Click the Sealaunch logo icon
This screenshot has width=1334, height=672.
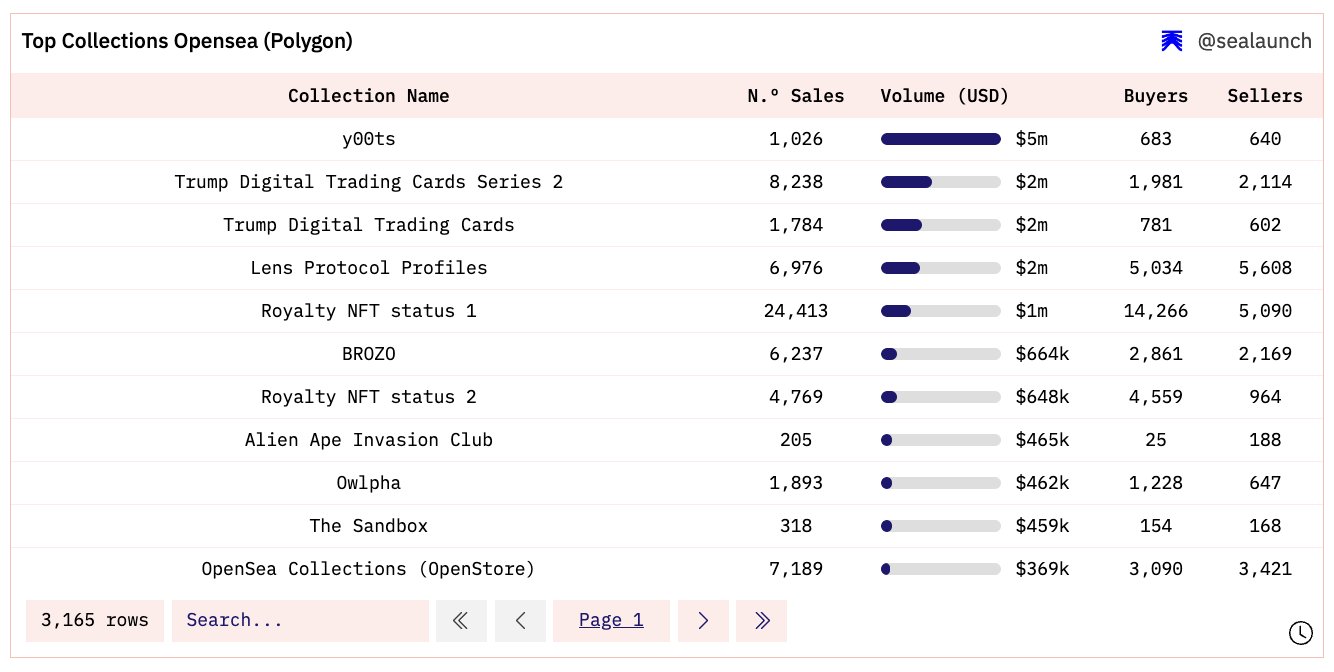coord(1172,41)
